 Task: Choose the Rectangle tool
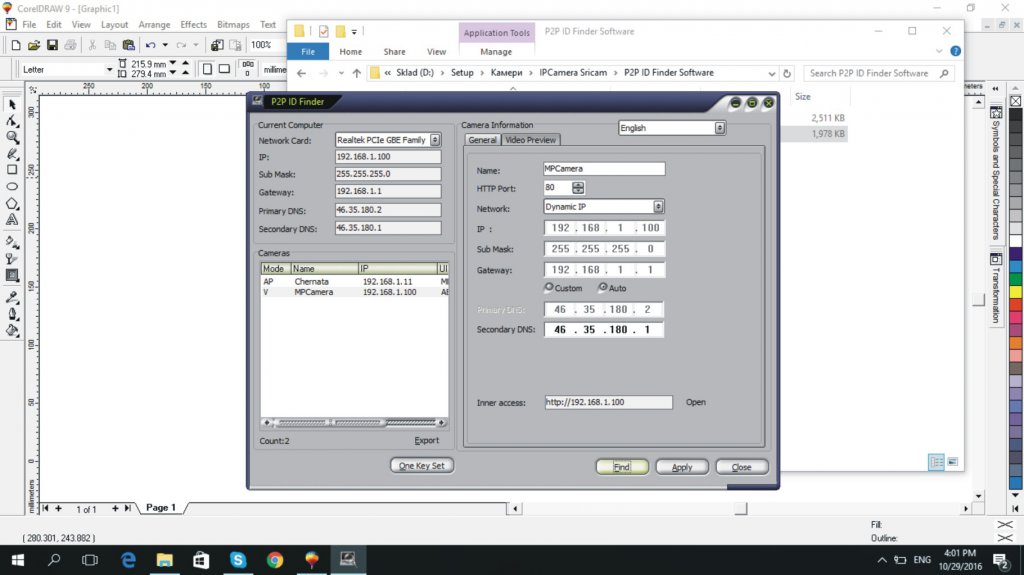[12, 170]
